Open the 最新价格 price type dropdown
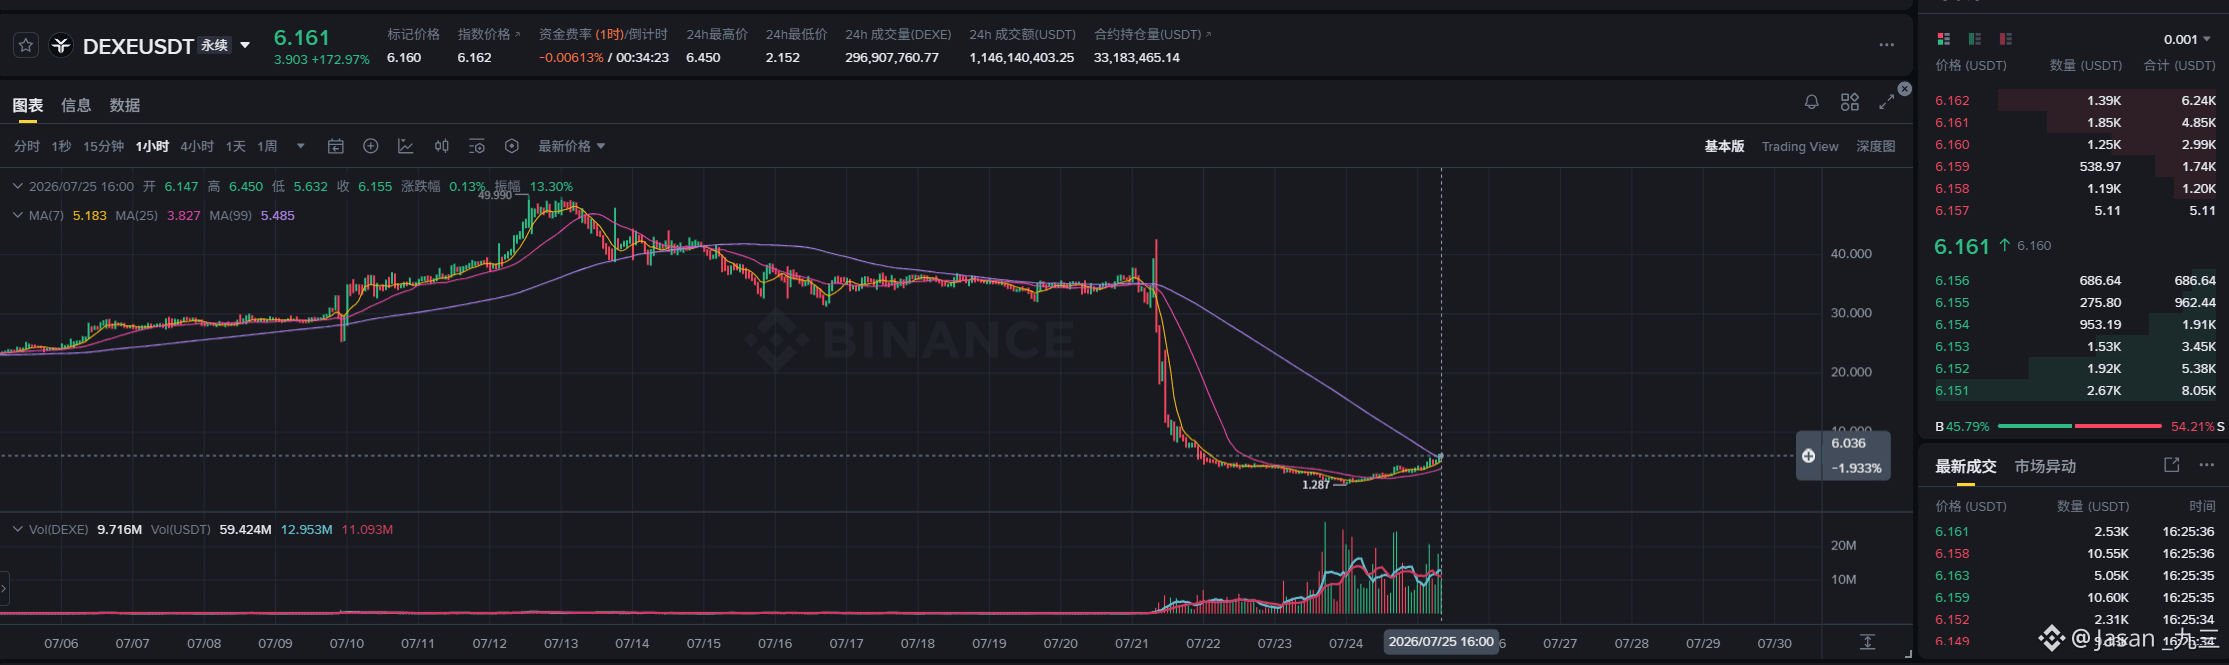 (x=572, y=146)
